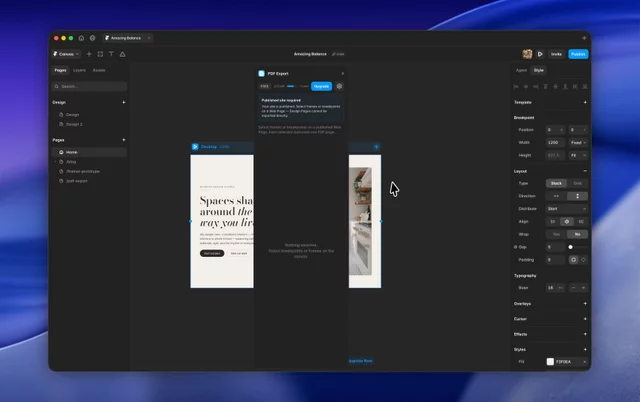Click the Search pages field
This screenshot has height=402, width=640.
89,87
